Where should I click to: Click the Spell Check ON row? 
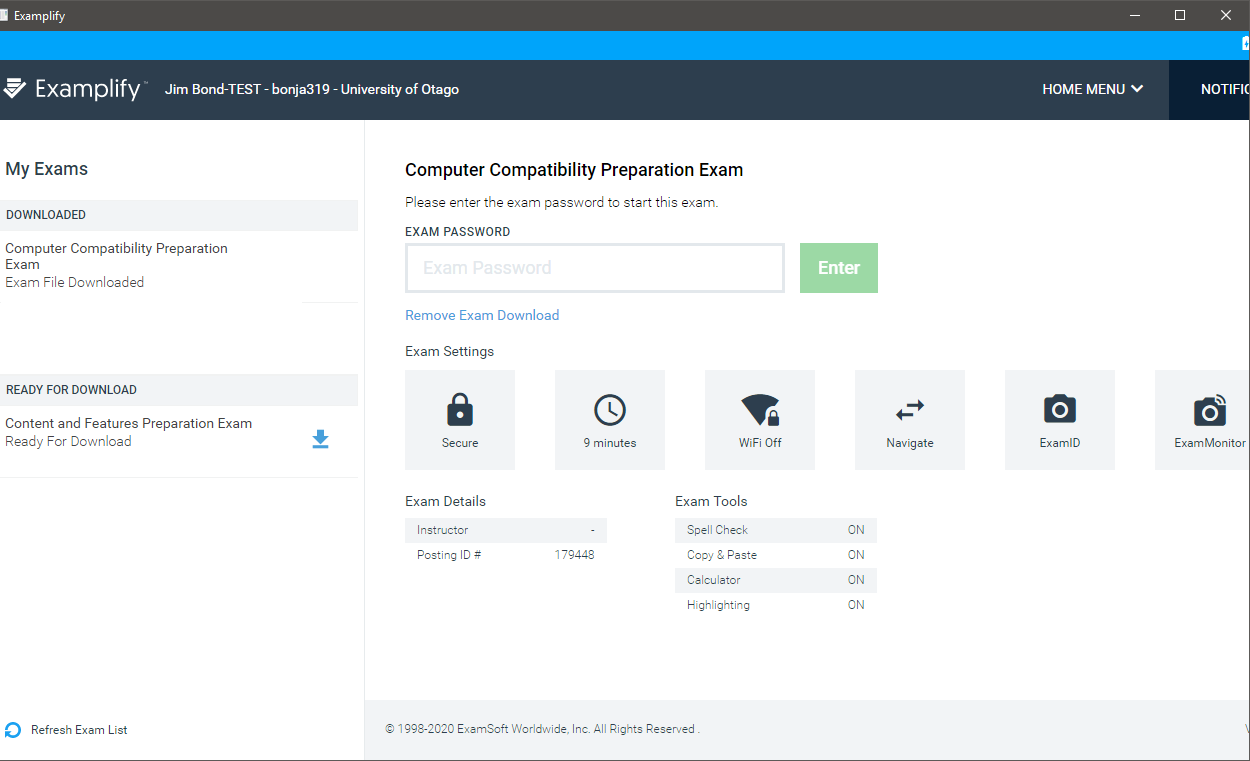(x=775, y=530)
